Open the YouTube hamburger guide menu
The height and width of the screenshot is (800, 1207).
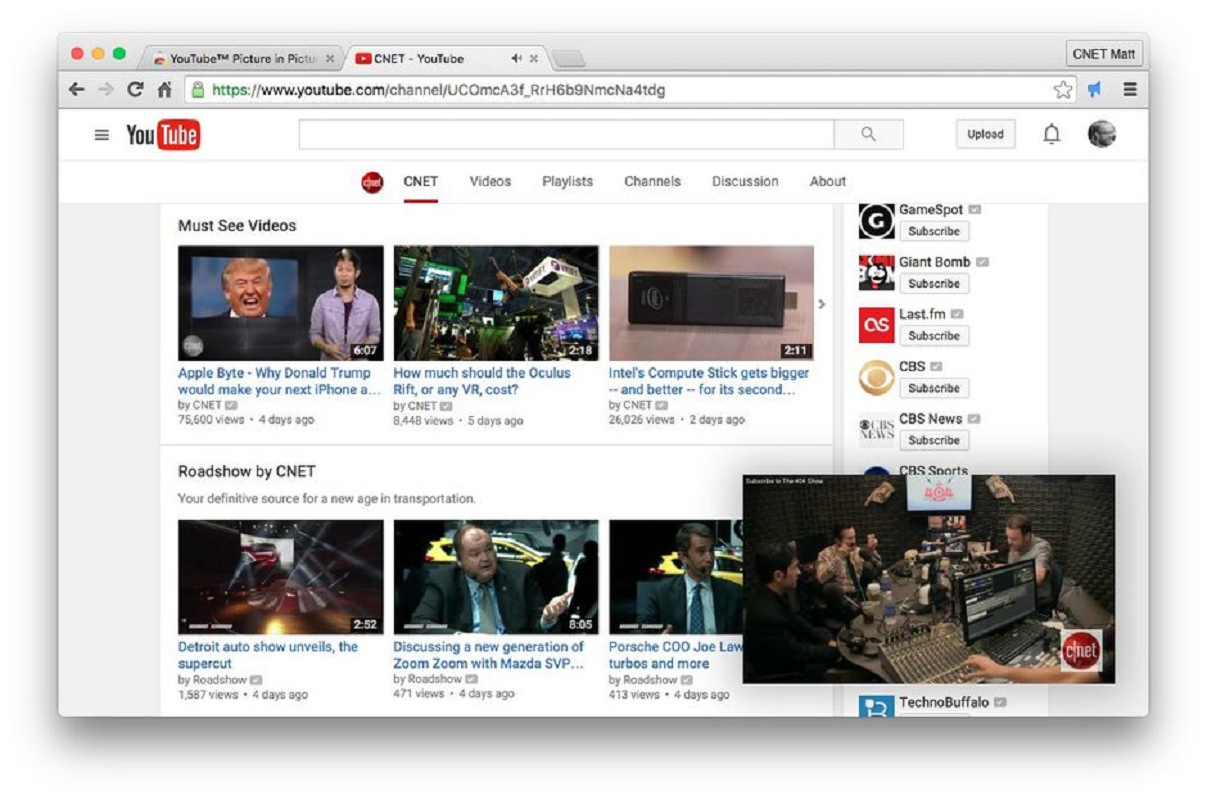pos(102,135)
